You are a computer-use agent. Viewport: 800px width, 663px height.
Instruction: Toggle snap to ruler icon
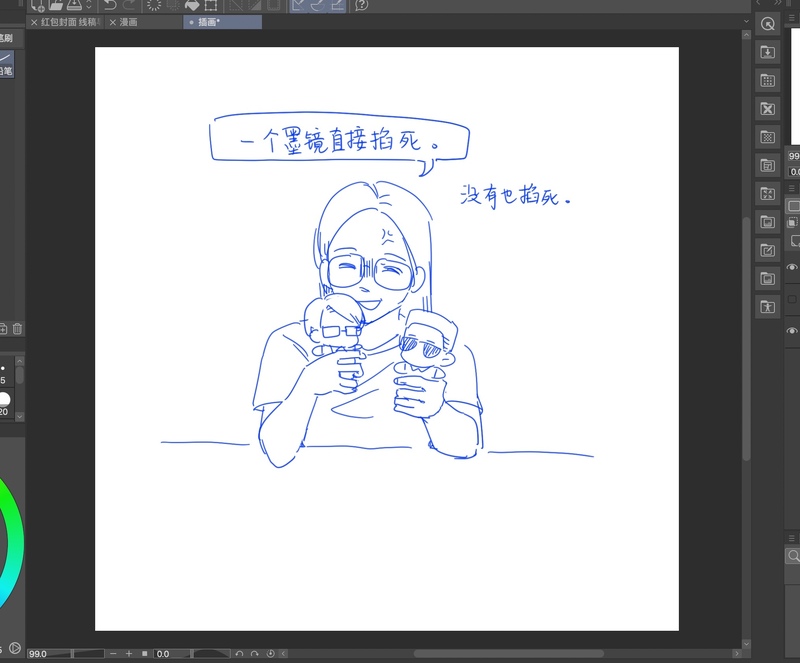pyautogui.click(x=299, y=5)
